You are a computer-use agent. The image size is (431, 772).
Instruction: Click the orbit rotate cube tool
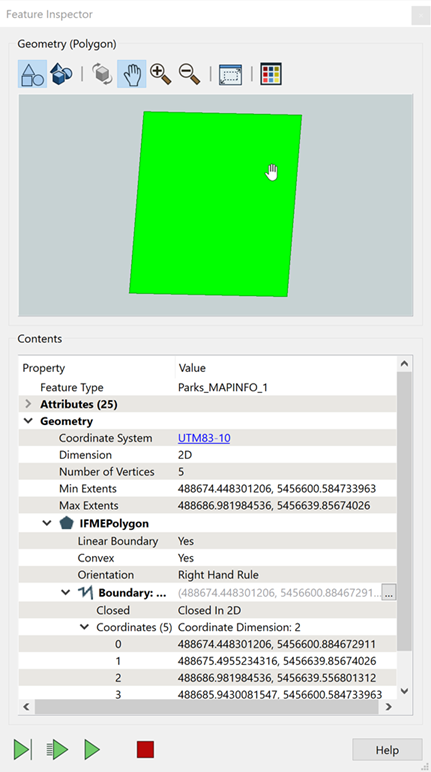click(102, 74)
